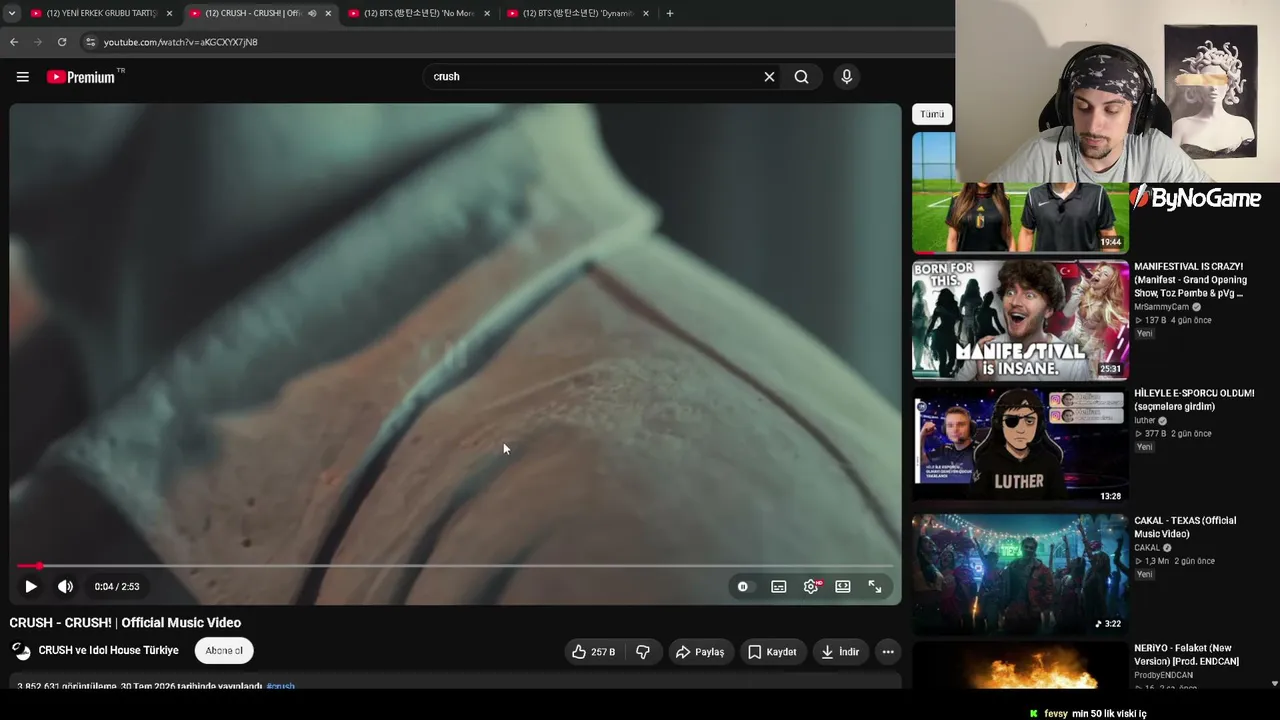The width and height of the screenshot is (1280, 720).
Task: Run the search with the magnifier button
Action: point(801,77)
